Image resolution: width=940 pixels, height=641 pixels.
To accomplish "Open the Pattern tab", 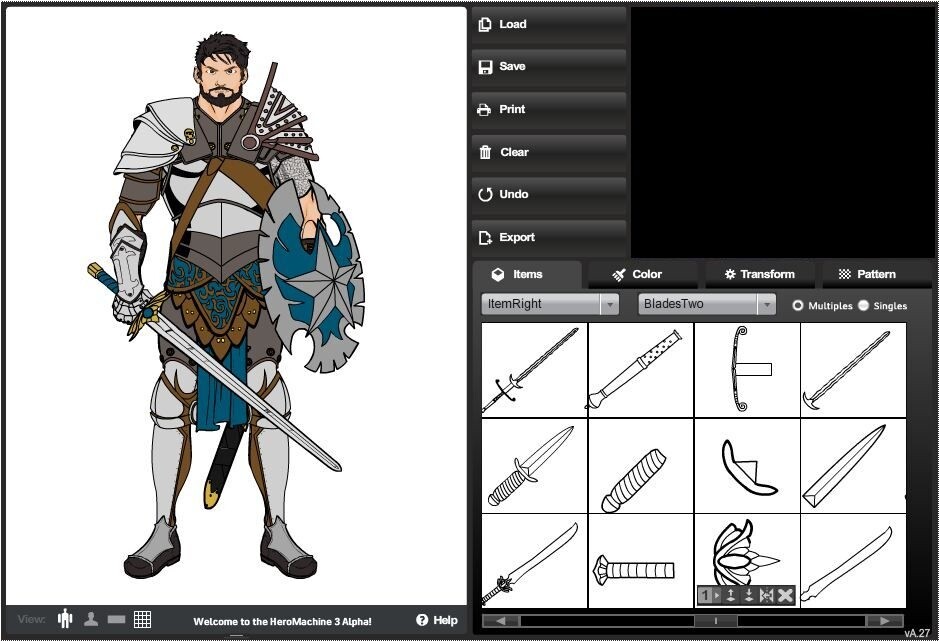I will [867, 274].
